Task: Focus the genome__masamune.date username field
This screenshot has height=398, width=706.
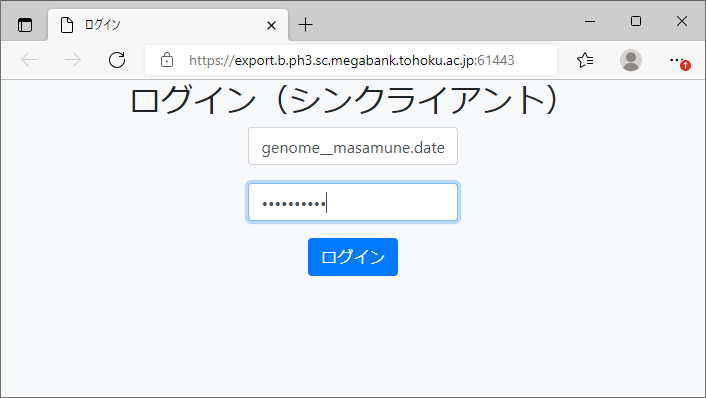Action: (353, 146)
